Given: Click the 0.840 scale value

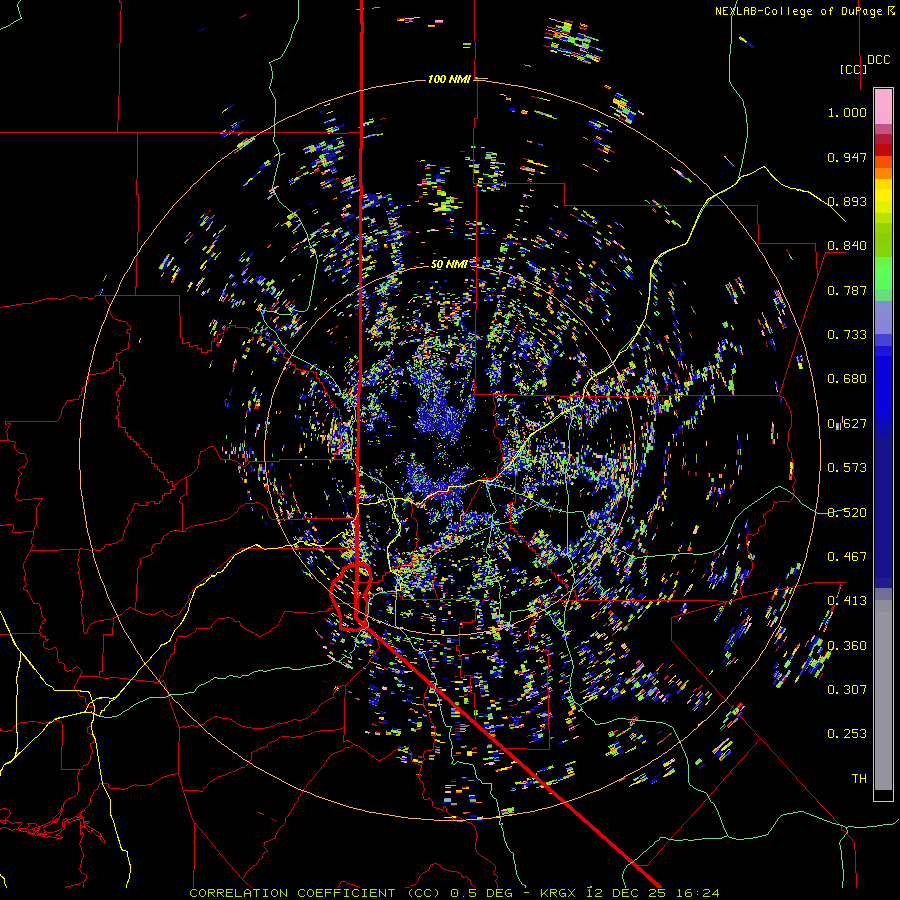Looking at the screenshot, I should click(847, 246).
